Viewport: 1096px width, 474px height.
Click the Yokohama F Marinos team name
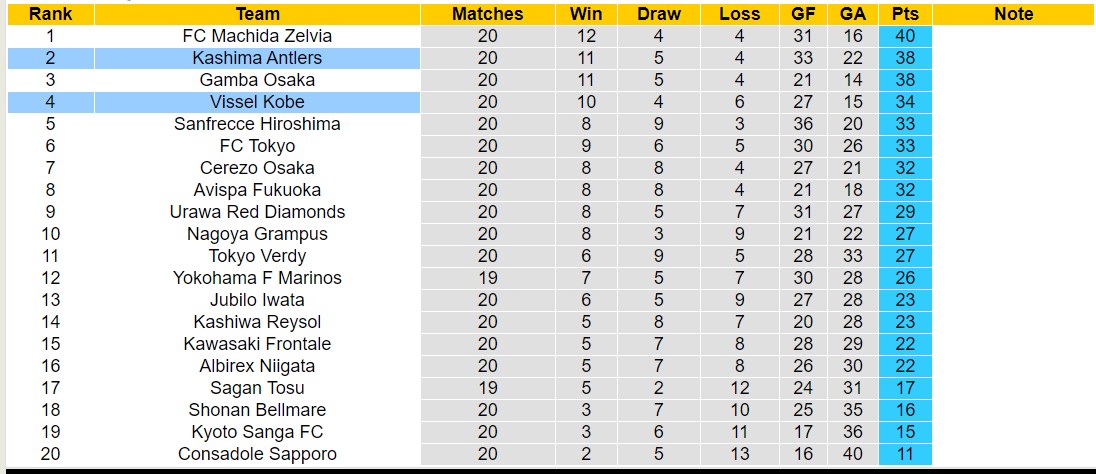257,278
